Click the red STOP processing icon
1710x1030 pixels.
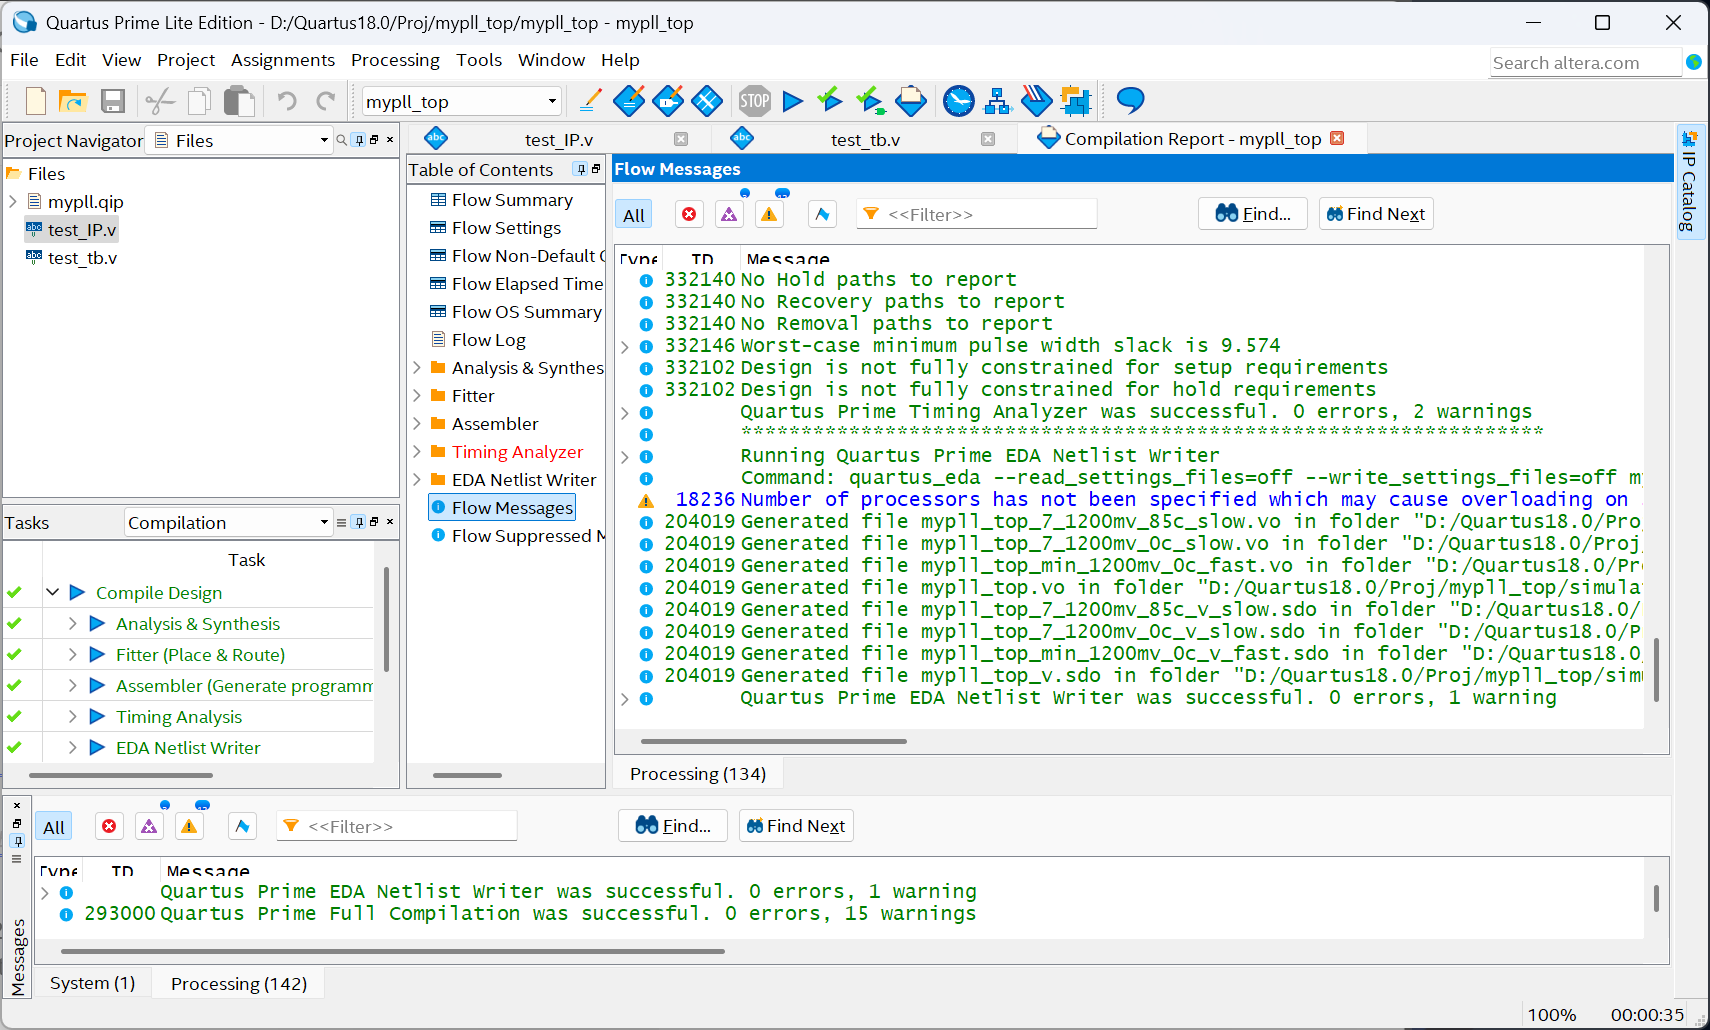point(755,100)
